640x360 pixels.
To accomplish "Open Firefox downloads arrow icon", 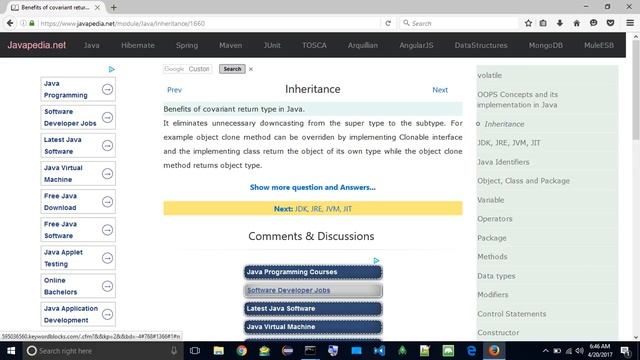I will [560, 23].
